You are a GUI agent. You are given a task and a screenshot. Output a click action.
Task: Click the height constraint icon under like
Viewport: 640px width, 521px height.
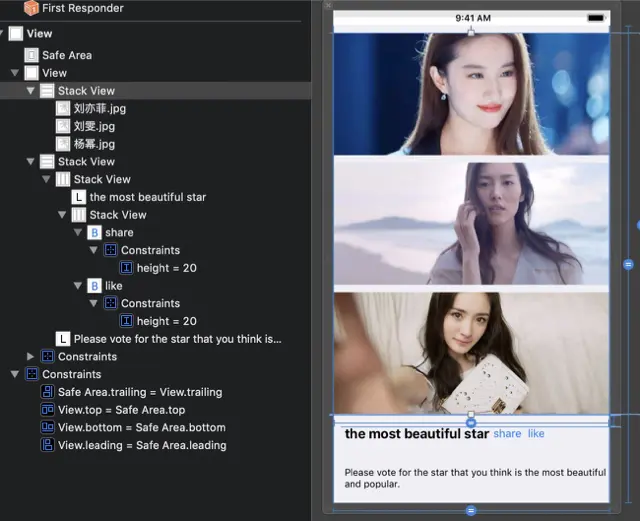point(126,321)
